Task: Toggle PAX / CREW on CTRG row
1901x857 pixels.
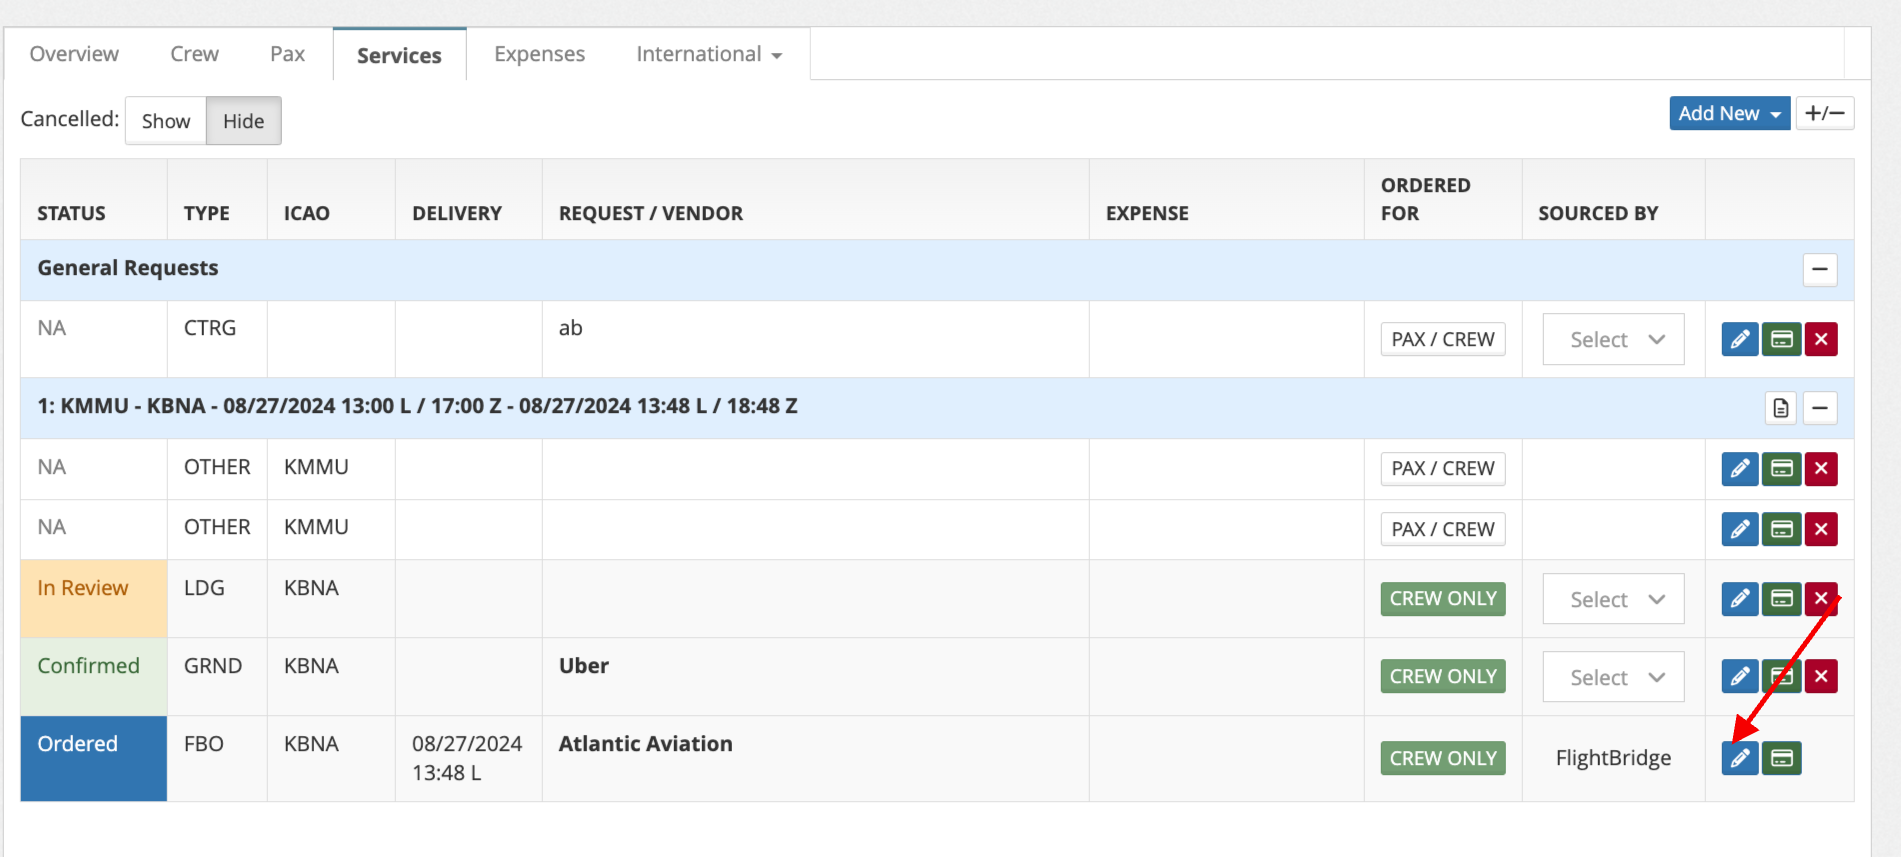Action: click(1443, 339)
